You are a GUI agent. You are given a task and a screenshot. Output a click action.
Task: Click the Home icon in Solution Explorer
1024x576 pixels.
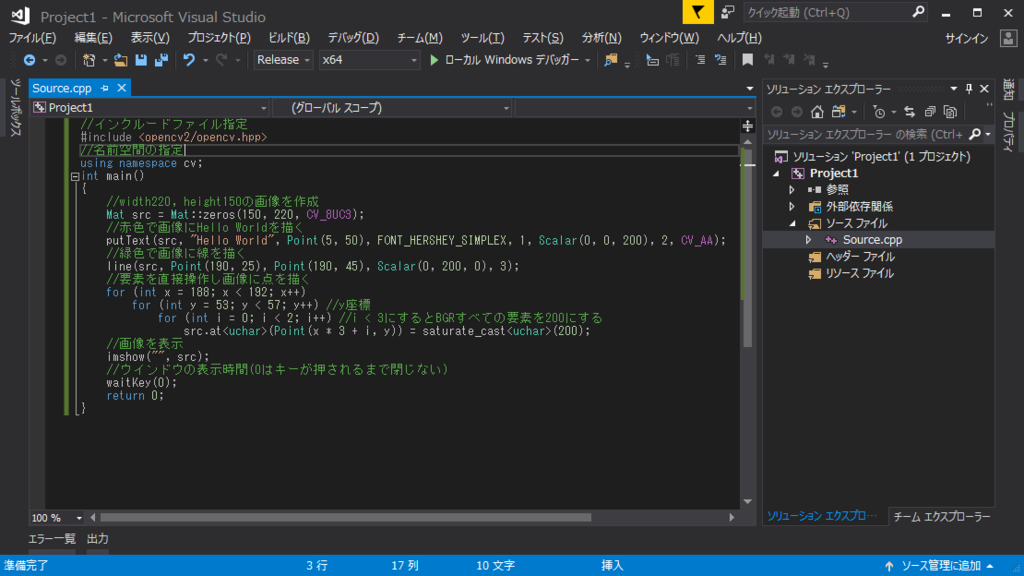point(817,112)
